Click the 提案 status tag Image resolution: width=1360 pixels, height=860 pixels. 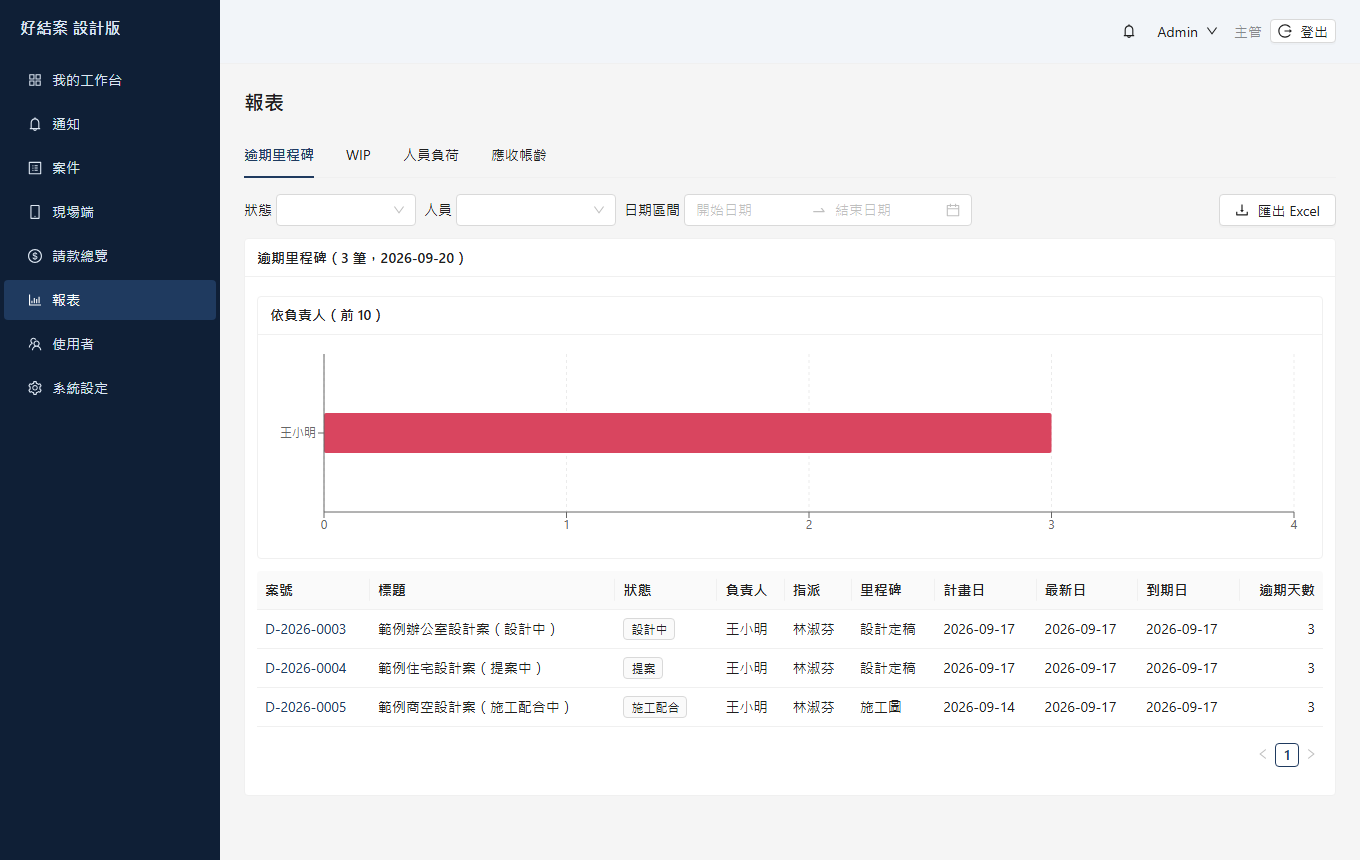(643, 668)
